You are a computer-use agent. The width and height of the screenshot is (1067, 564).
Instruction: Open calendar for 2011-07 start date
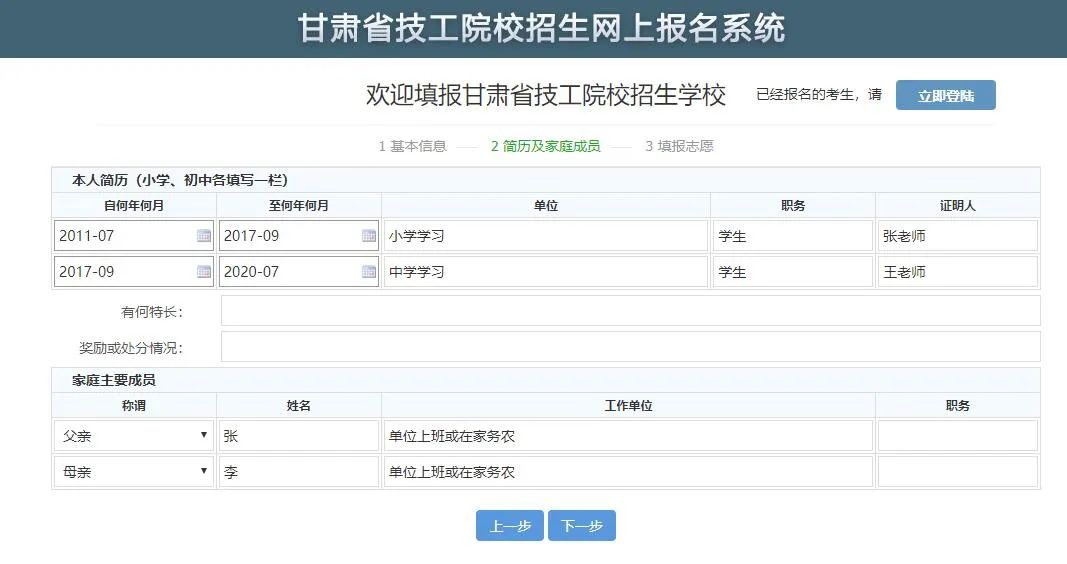(204, 236)
